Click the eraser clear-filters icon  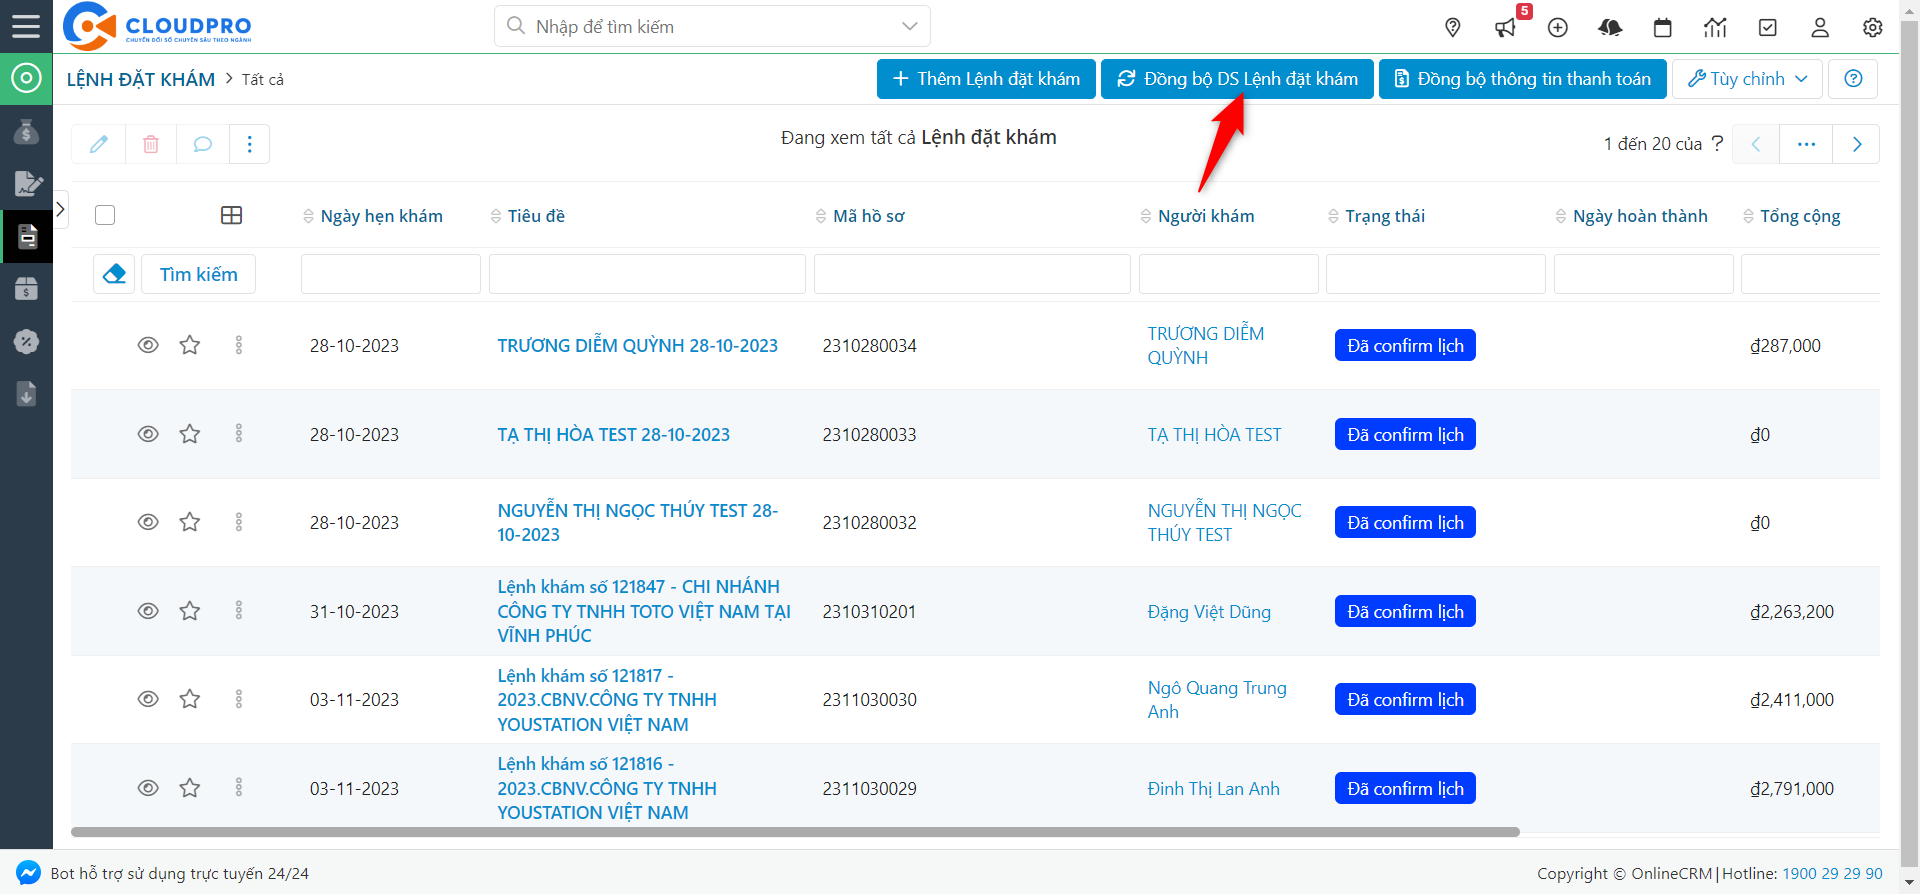[114, 274]
